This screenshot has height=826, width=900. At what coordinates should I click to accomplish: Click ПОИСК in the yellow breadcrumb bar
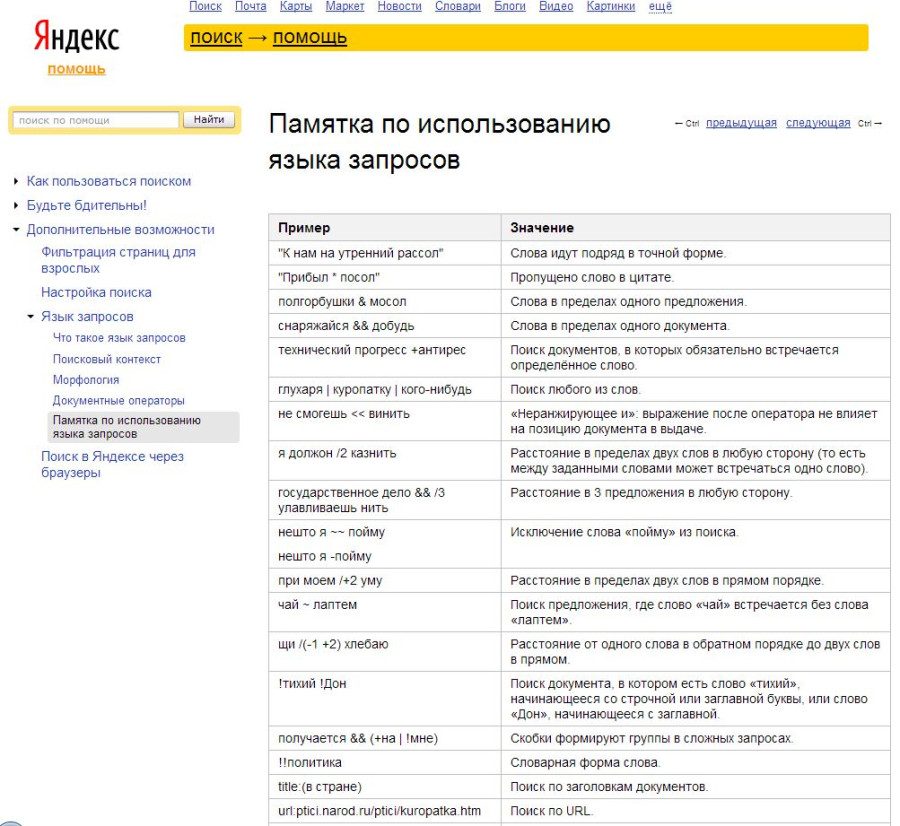[216, 38]
